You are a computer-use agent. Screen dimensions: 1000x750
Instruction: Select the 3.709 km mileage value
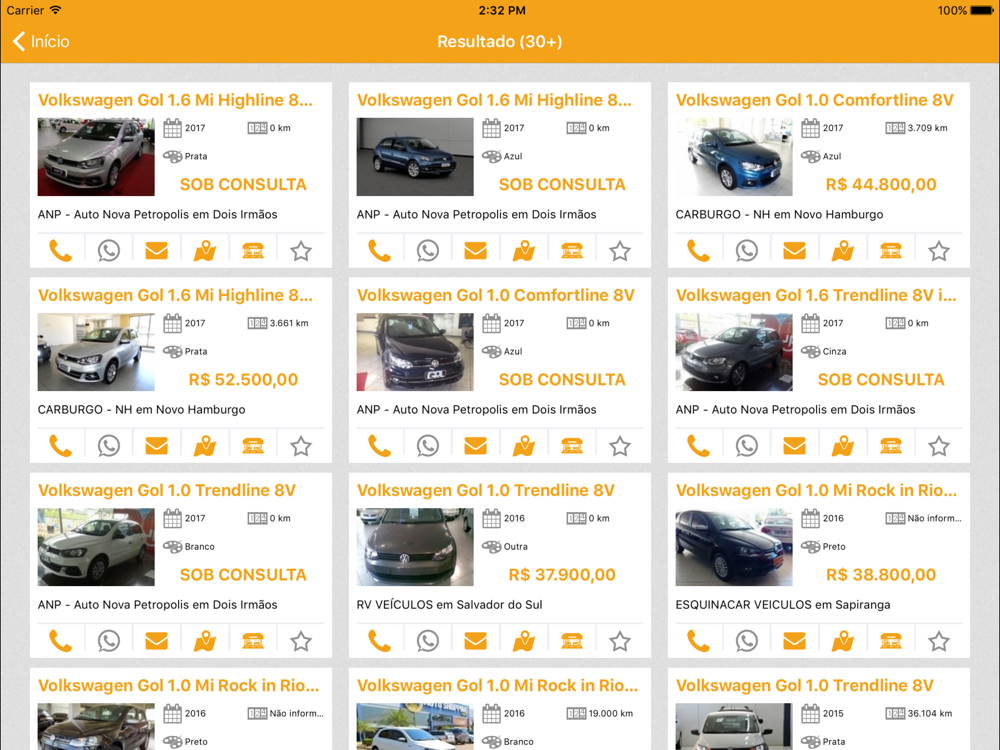(927, 128)
